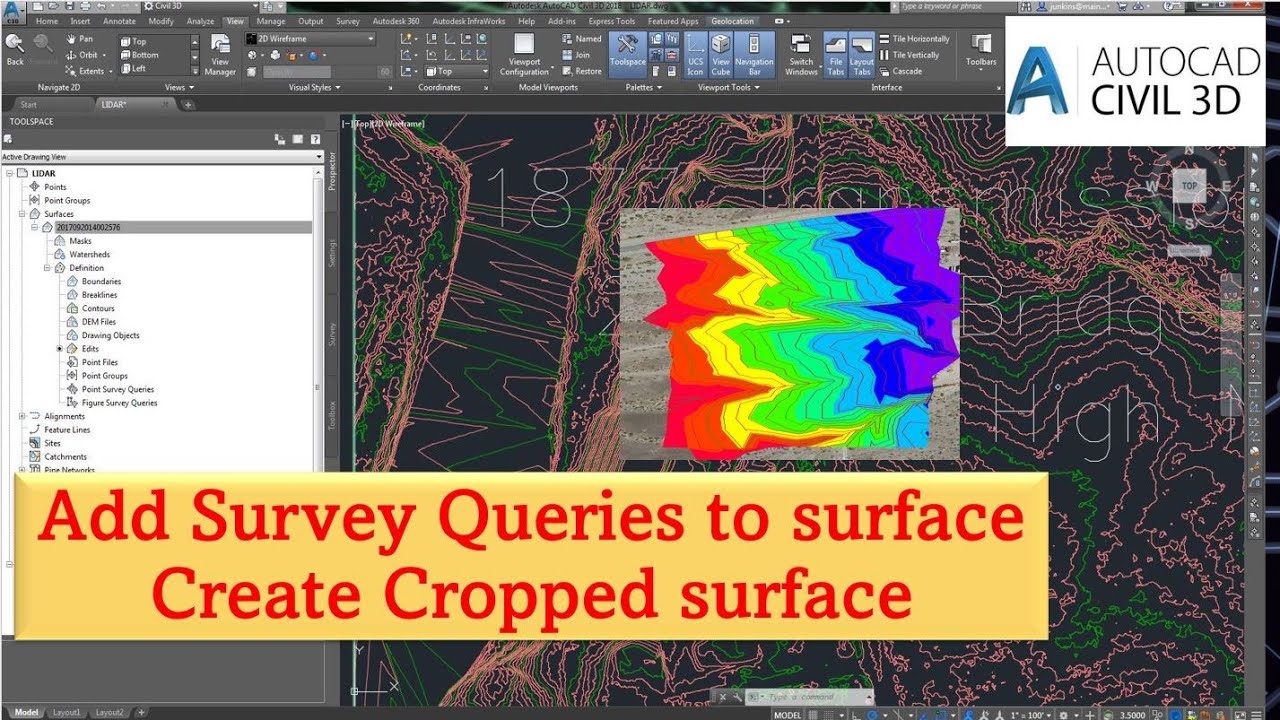Open Viewport Configuration

click(x=524, y=55)
